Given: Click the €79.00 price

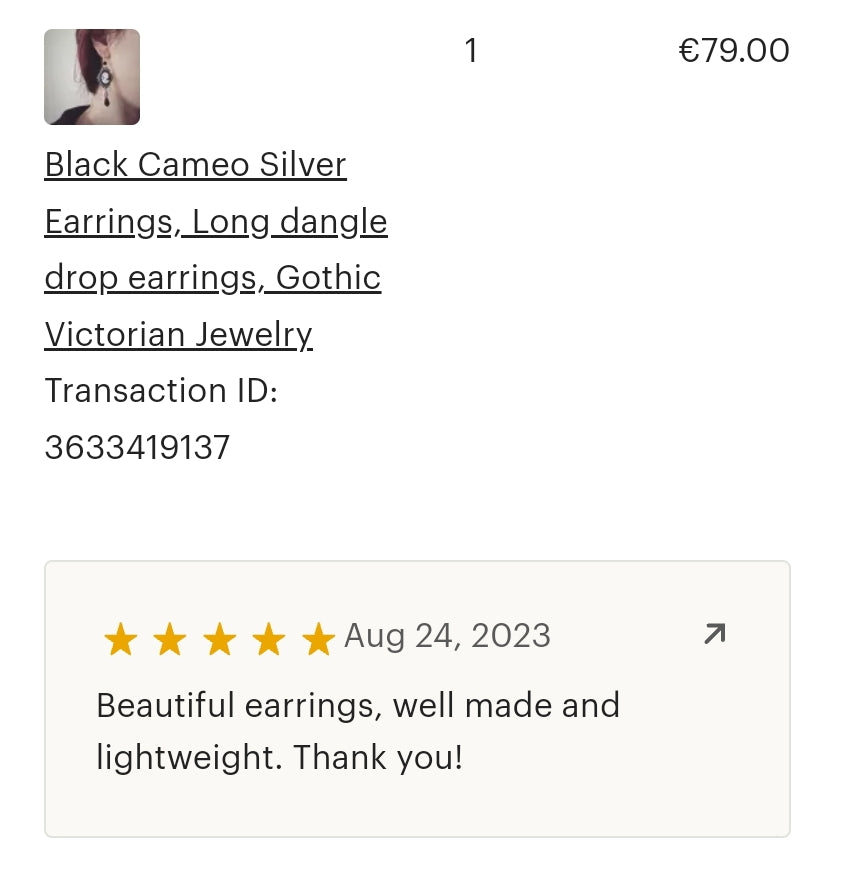Looking at the screenshot, I should (x=734, y=50).
